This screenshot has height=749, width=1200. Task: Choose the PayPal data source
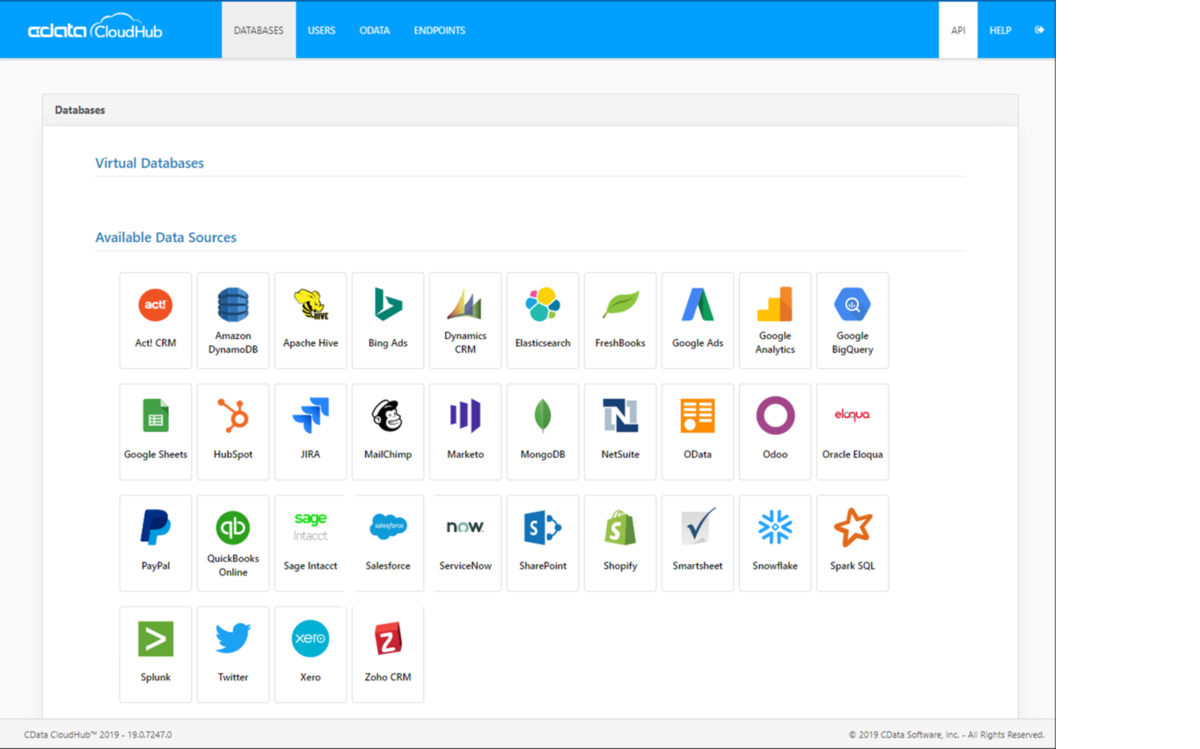(x=155, y=543)
